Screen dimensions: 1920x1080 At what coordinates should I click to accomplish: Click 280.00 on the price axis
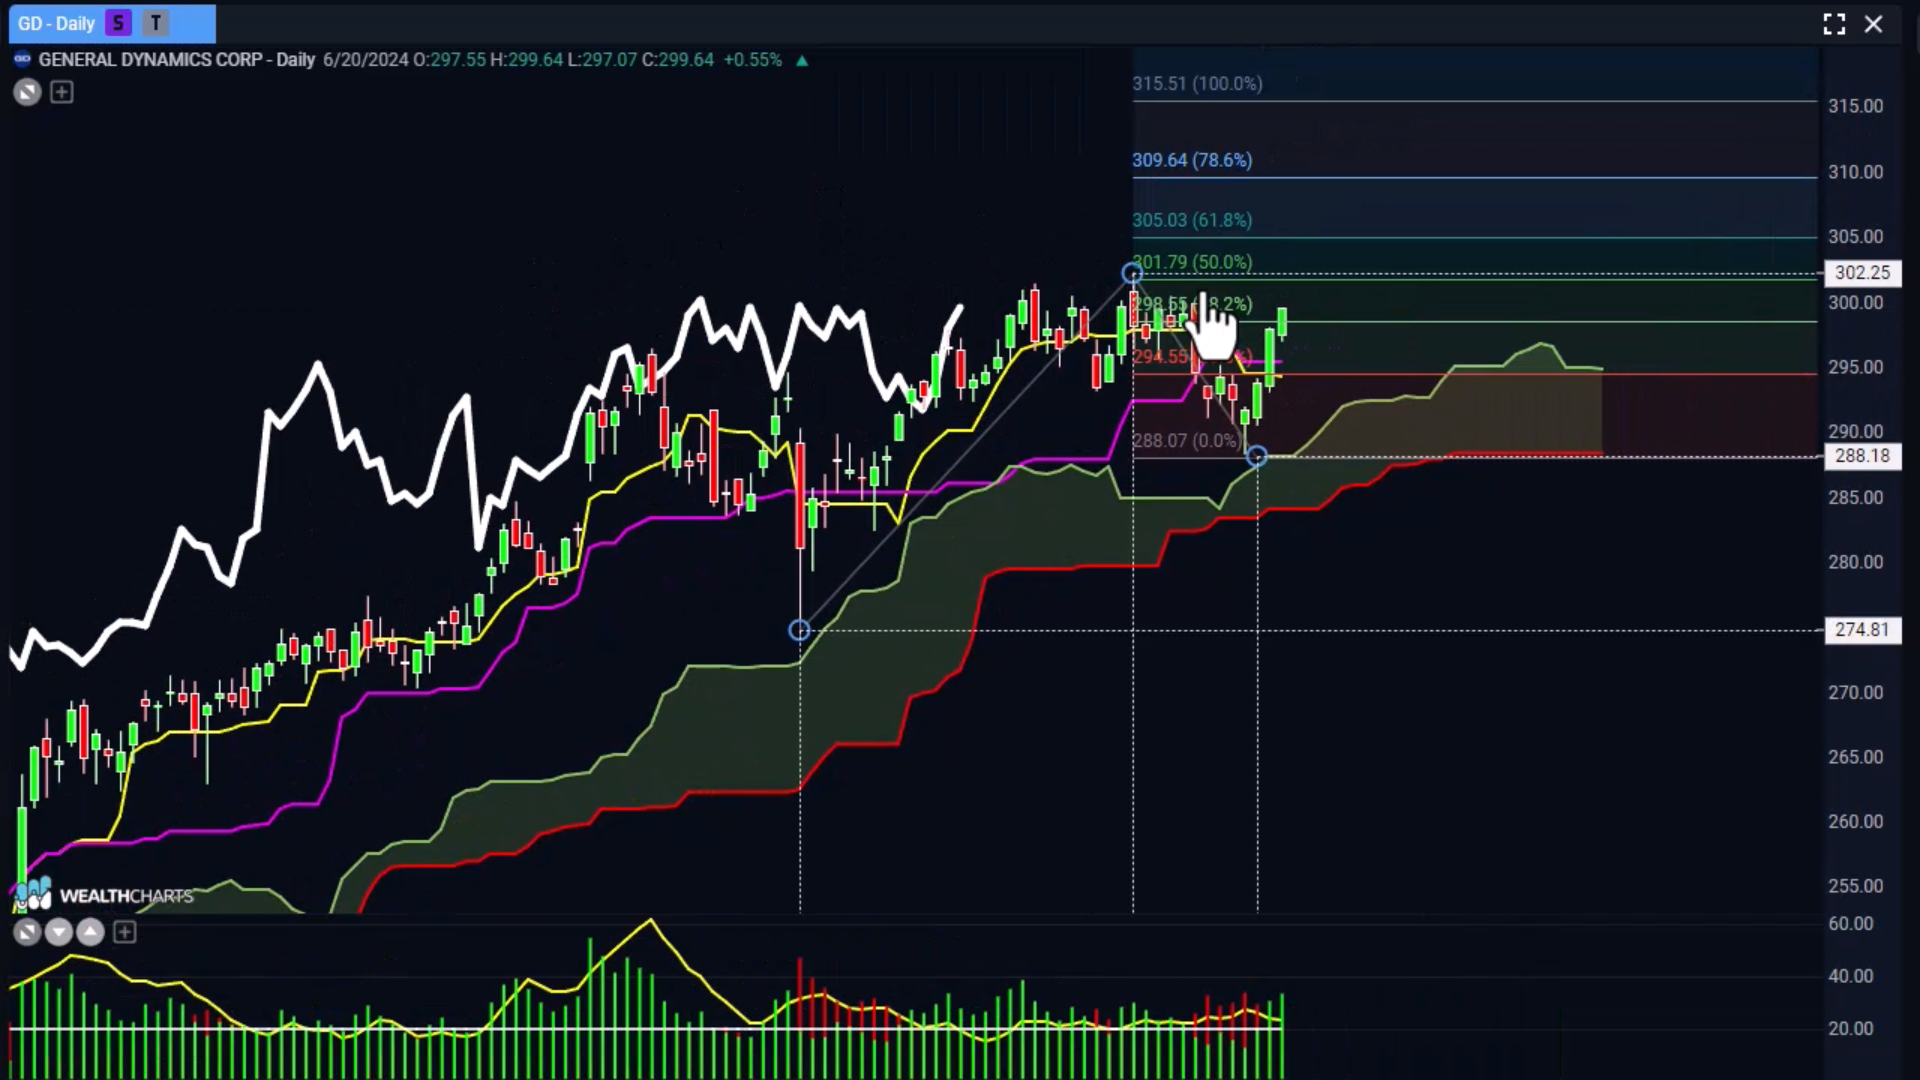[x=1856, y=562]
